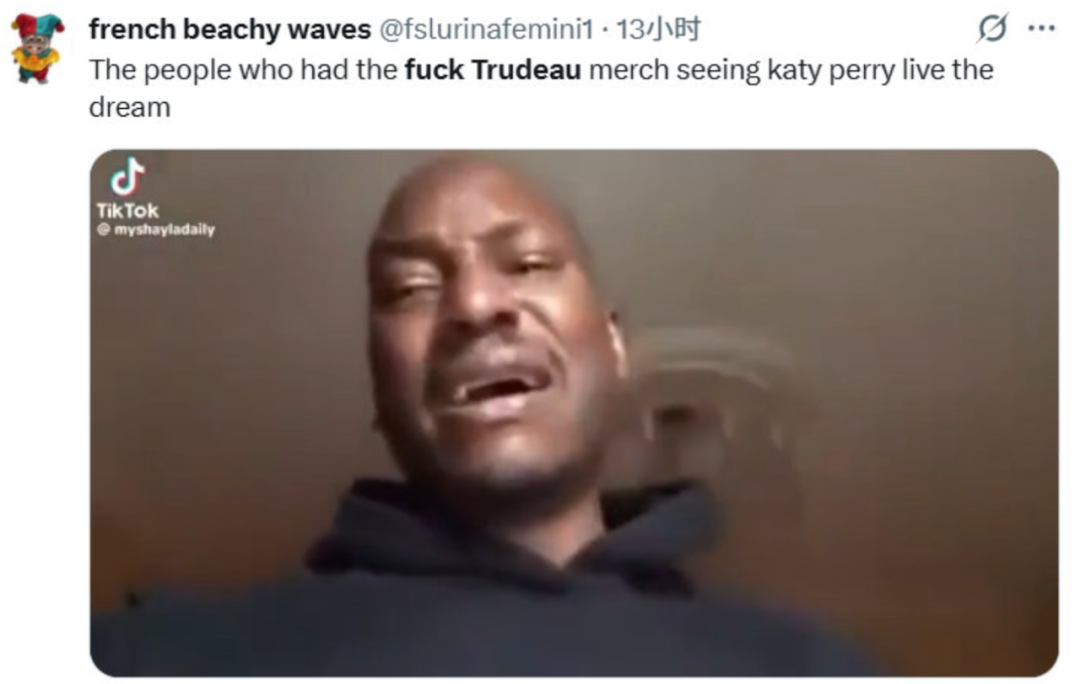Viewport: 1080px width, 684px height.
Task: Click the TikTok note logo on video
Action: click(x=127, y=176)
